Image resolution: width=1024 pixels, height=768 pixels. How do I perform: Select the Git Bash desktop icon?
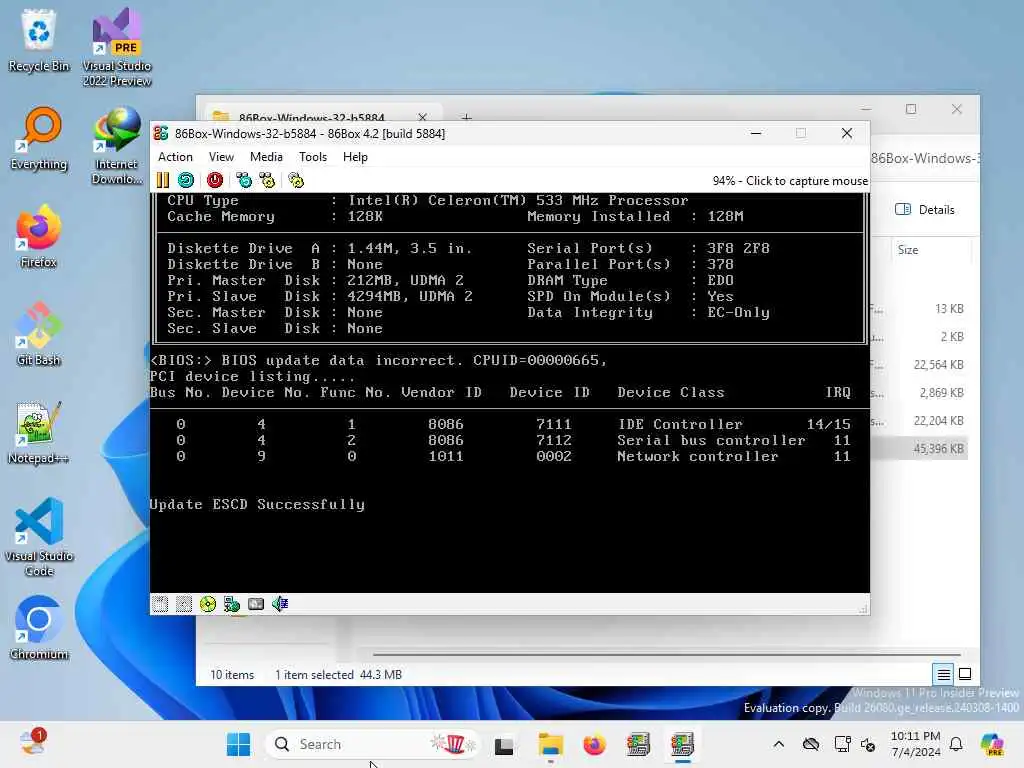[x=39, y=335]
